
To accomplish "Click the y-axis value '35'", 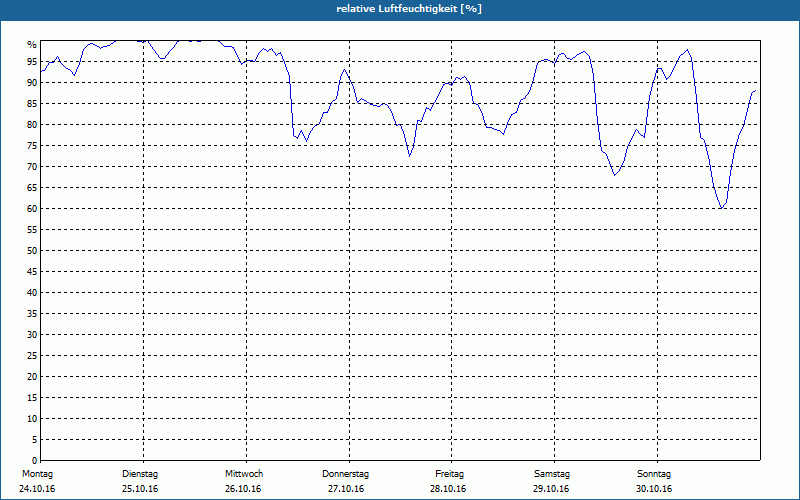I will 32,314.
